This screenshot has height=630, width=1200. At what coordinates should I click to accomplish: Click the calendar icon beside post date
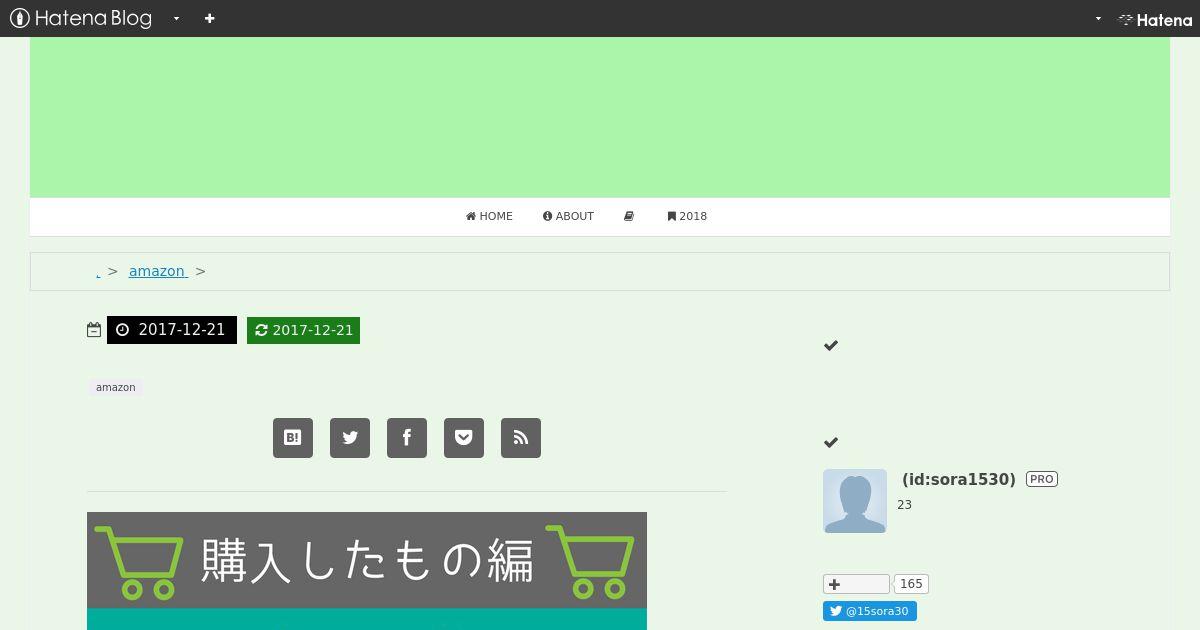click(94, 330)
